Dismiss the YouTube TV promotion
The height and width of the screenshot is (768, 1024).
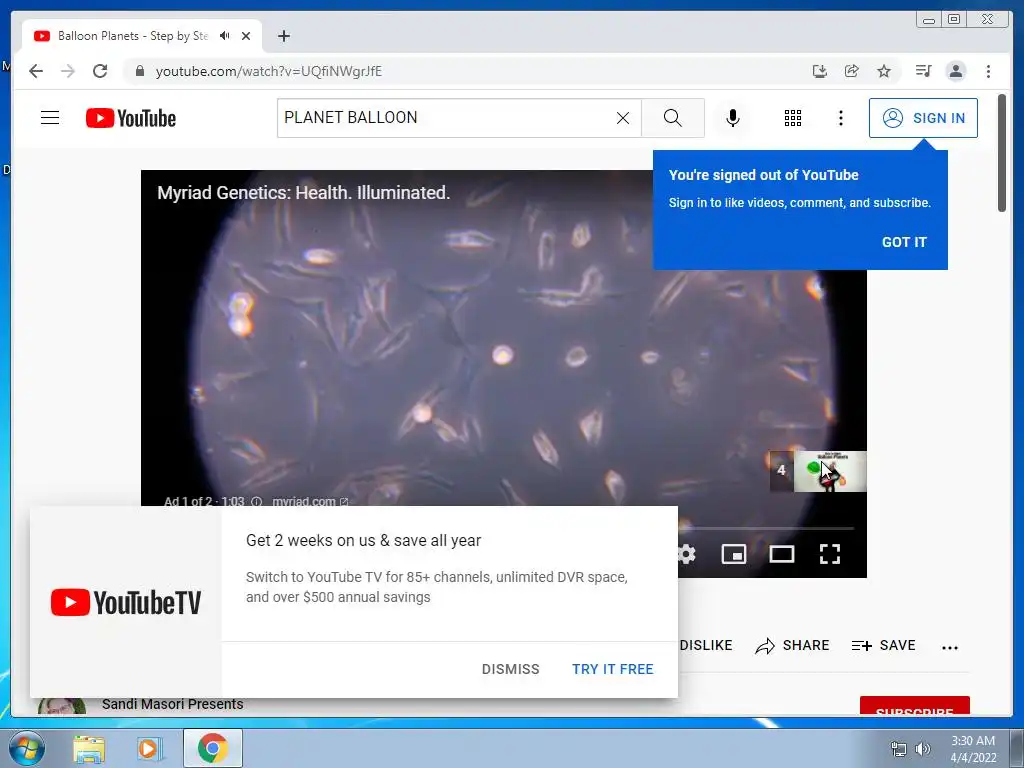click(x=511, y=669)
